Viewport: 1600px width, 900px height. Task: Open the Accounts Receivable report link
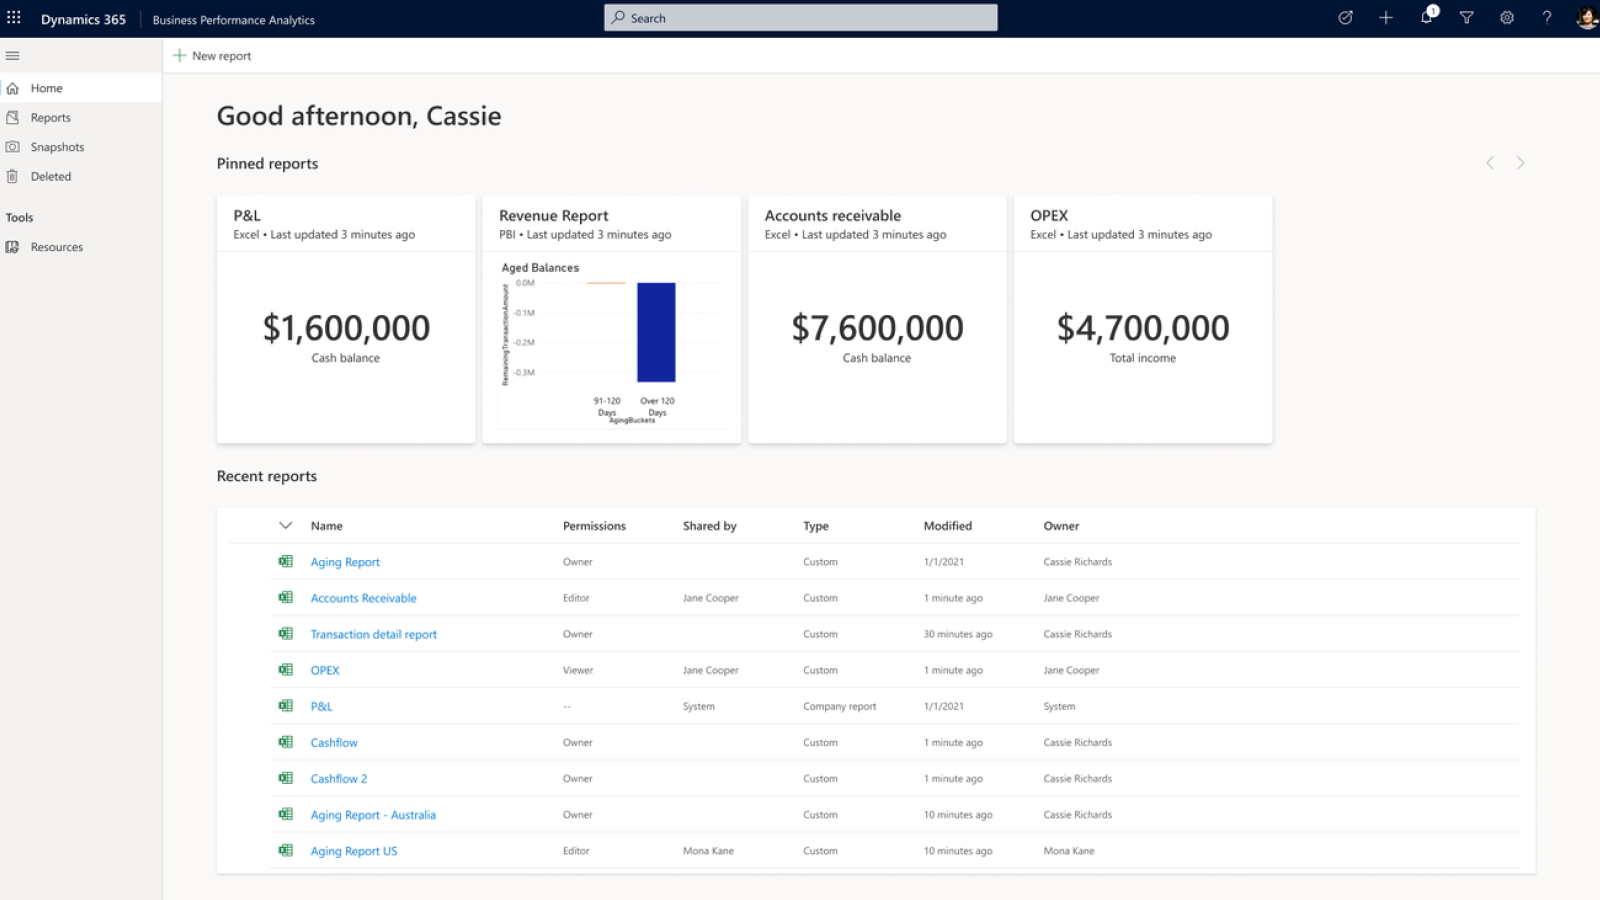(363, 597)
